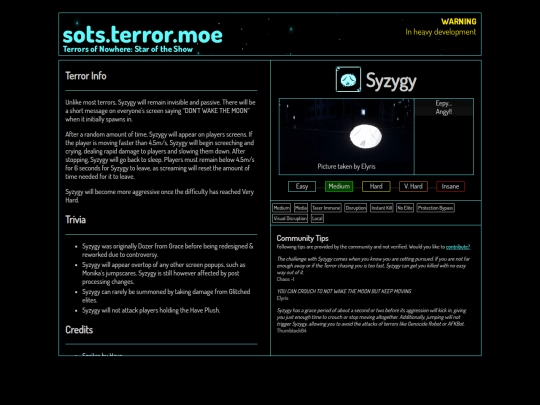This screenshot has width=540, height=405.
Task: Click the tip beginning 'The challenge with Syzygy'
Action: [x=373, y=266]
